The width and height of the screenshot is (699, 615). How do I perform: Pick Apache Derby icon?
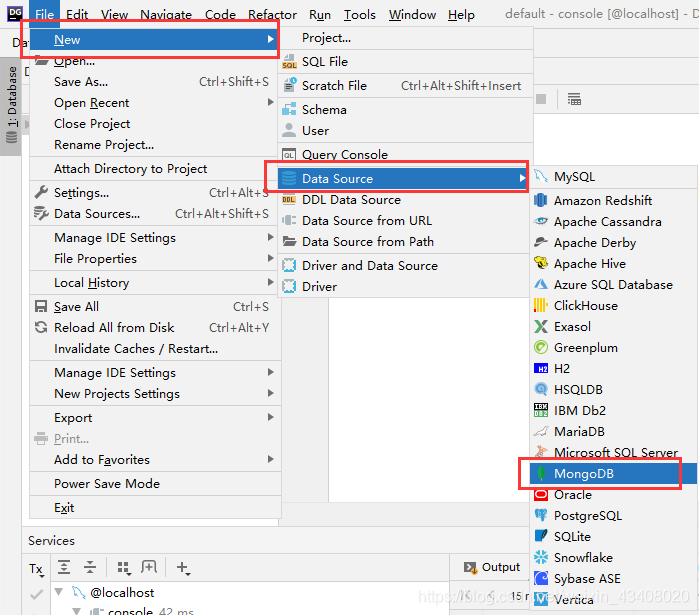coord(541,242)
